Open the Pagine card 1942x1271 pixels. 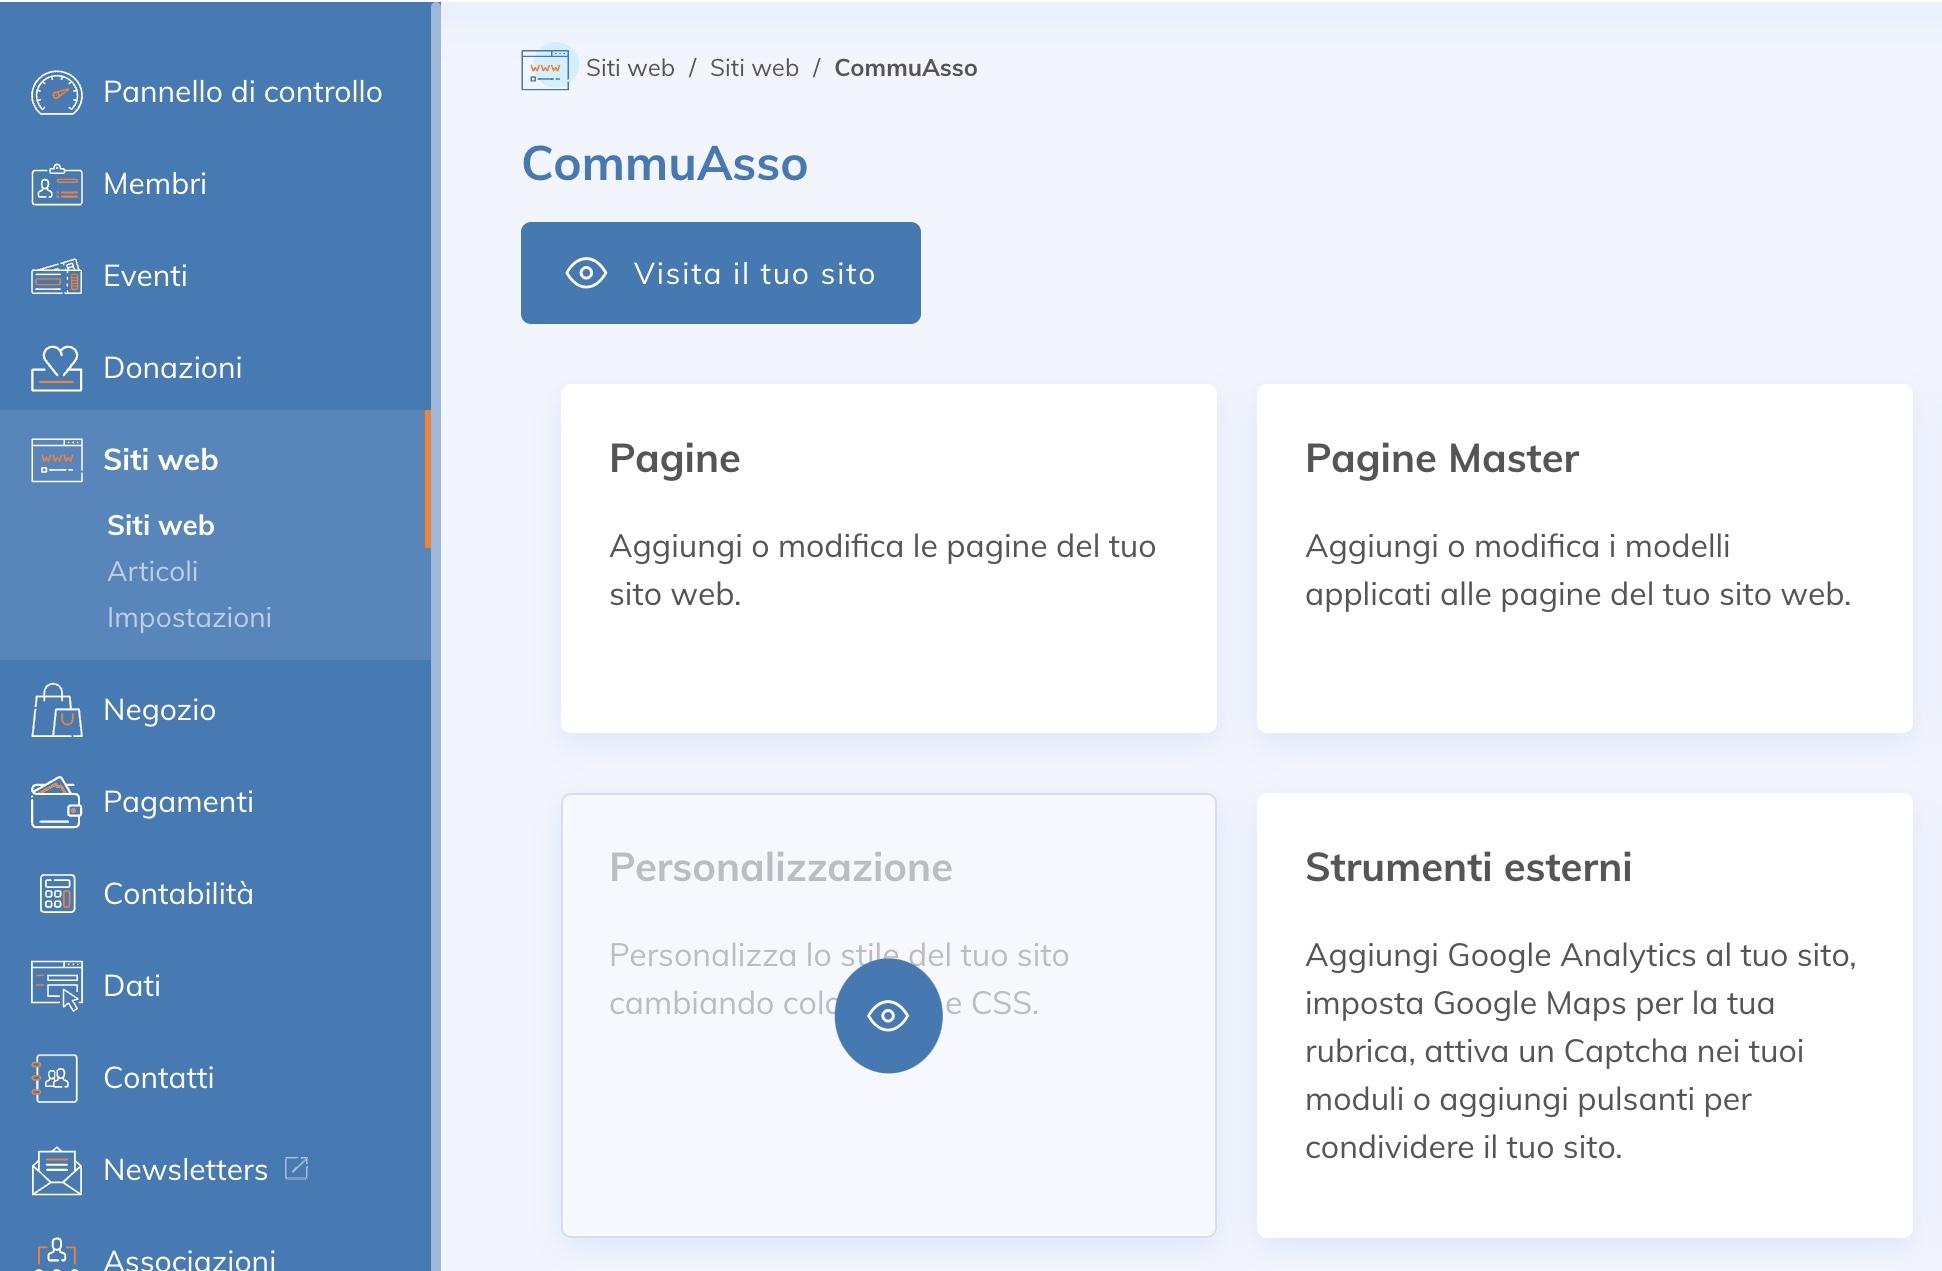pos(888,558)
